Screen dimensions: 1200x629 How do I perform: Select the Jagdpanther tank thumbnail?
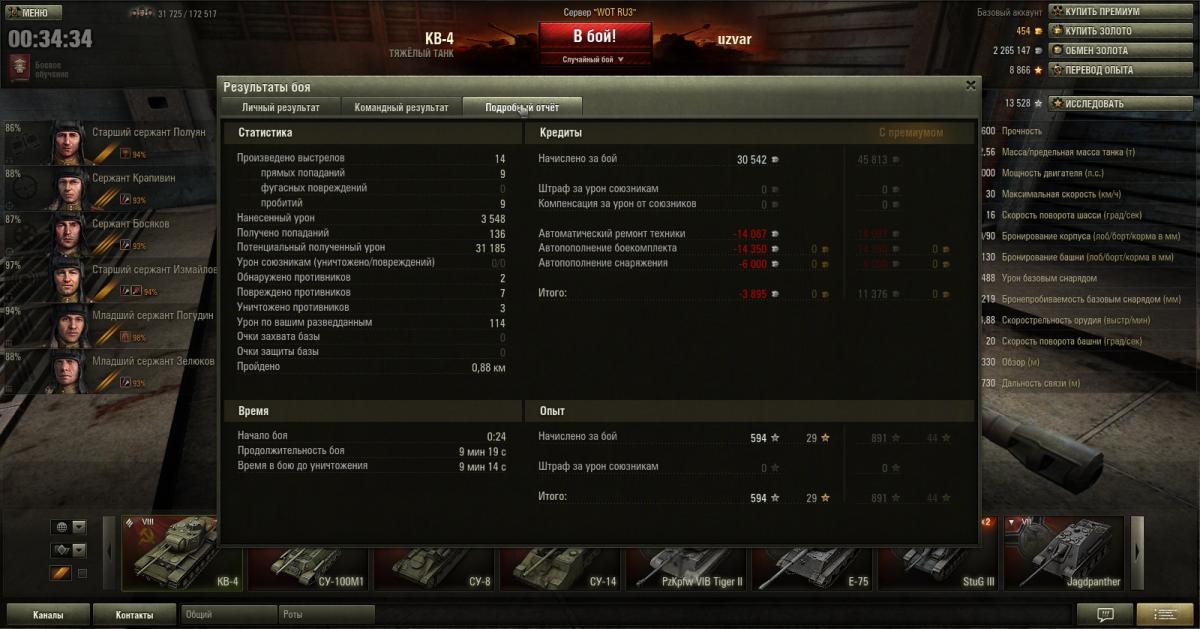(1064, 553)
